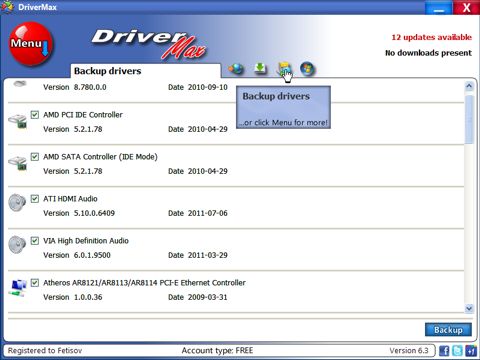Click the Windows logo toolbar icon

tap(307, 69)
